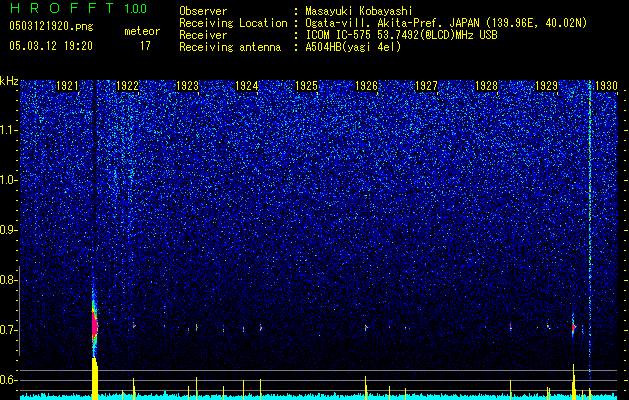The image size is (629, 400).
Task: Click the 1925 time marker
Action: pyautogui.click(x=306, y=86)
